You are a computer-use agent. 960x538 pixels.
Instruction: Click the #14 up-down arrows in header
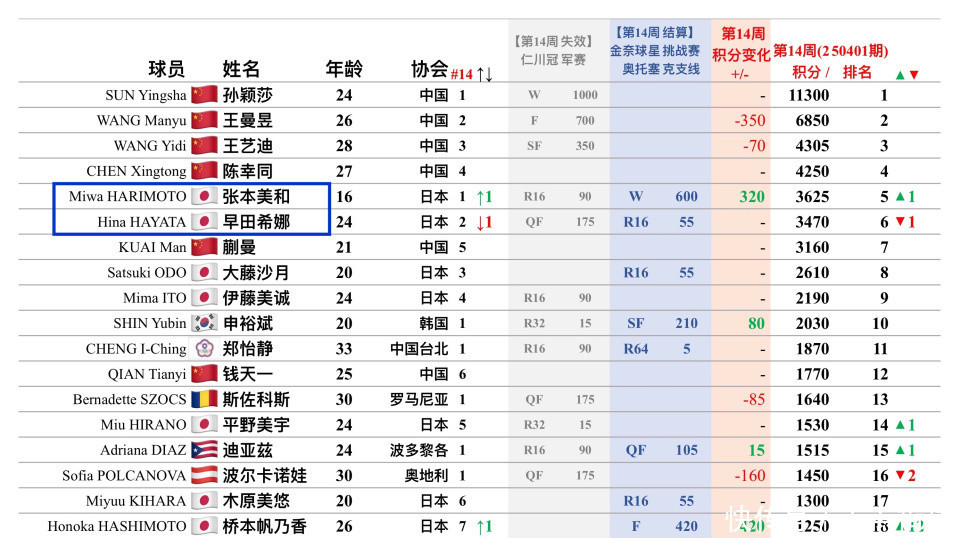click(484, 74)
